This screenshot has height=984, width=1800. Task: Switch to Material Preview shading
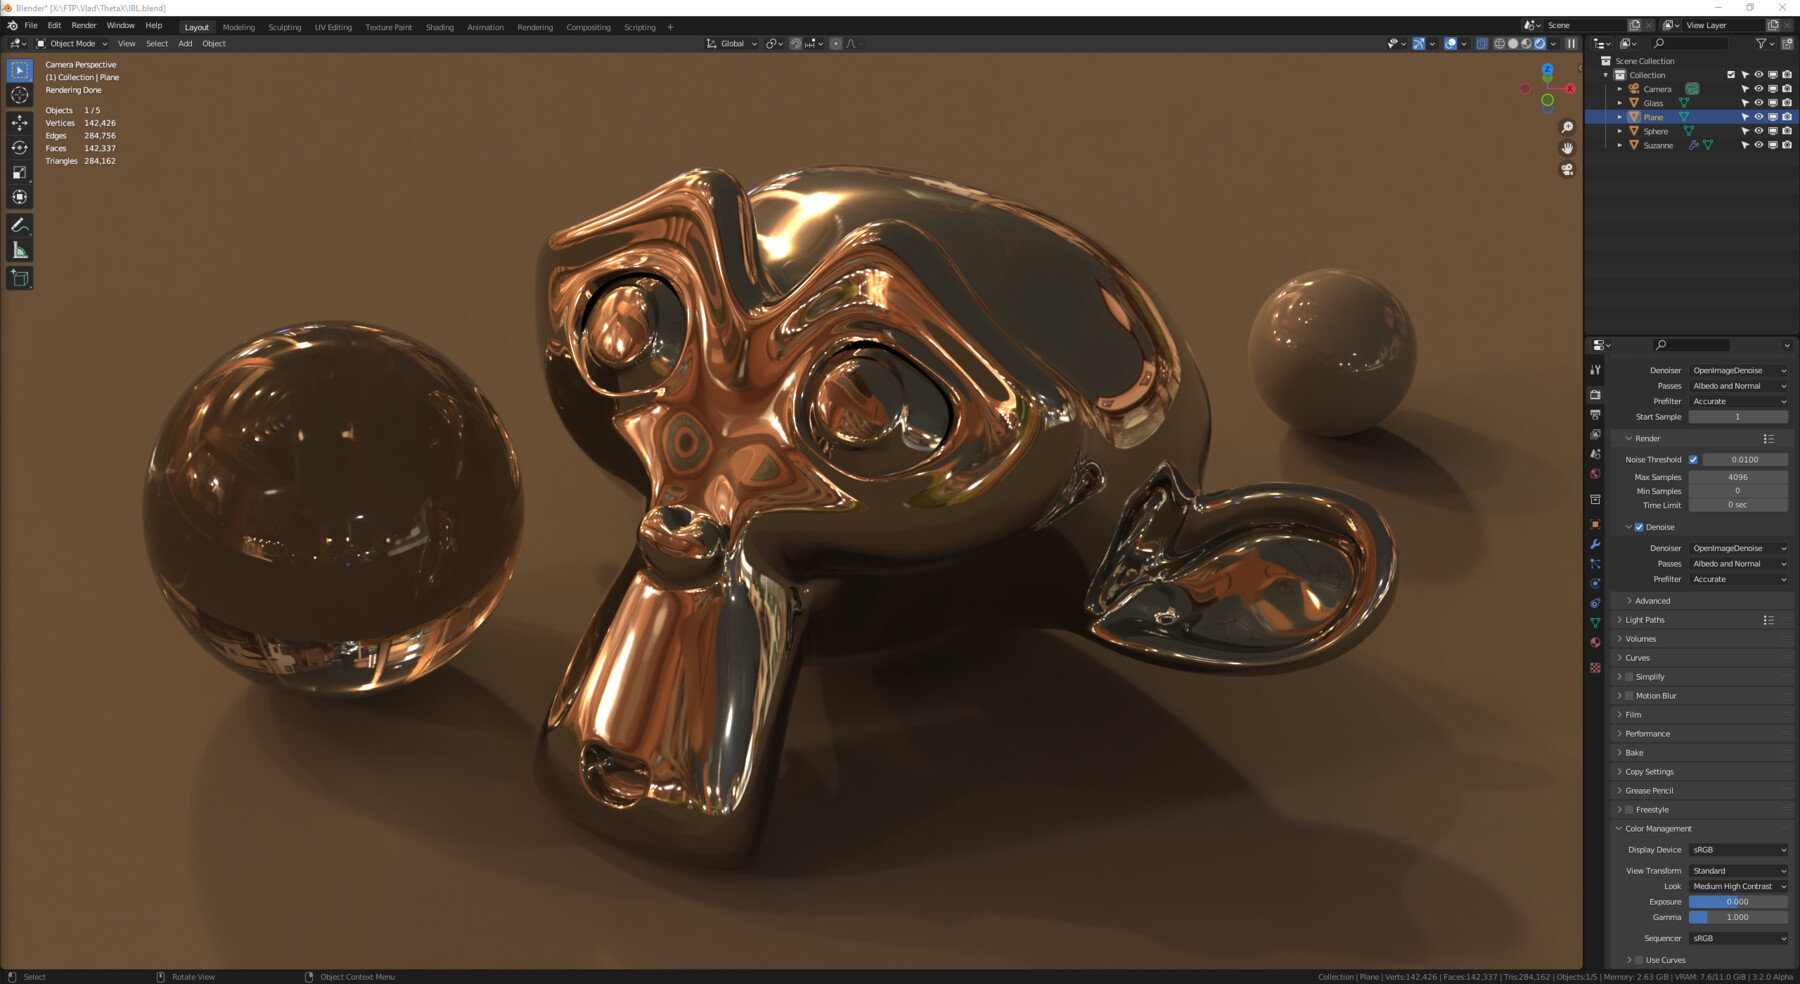[1526, 44]
